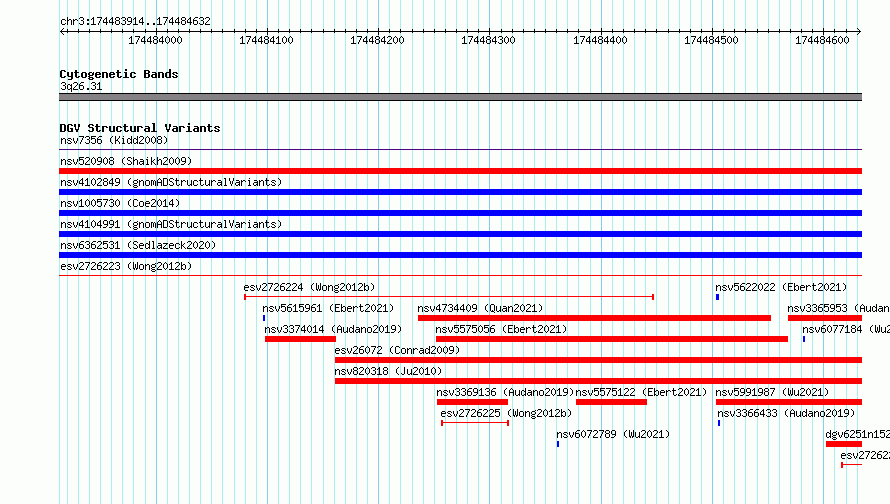Click the dgv6251n152 red bar
Screen dimensions: 890x504
pyautogui.click(x=844, y=444)
